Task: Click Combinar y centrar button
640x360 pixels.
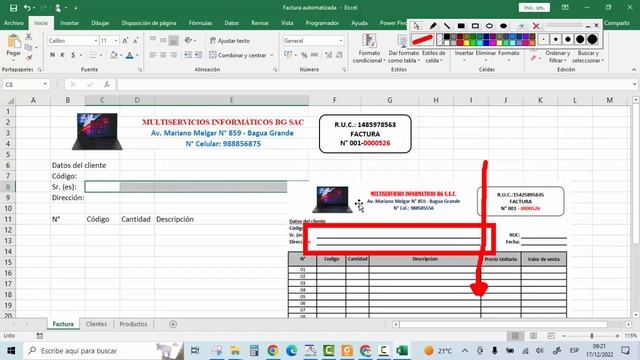Action: (238, 55)
